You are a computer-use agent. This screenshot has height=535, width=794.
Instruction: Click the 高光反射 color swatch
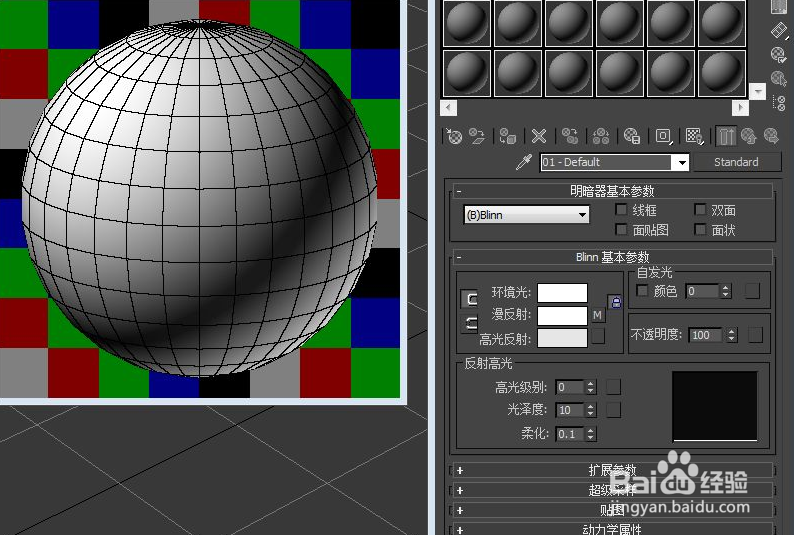(x=562, y=338)
